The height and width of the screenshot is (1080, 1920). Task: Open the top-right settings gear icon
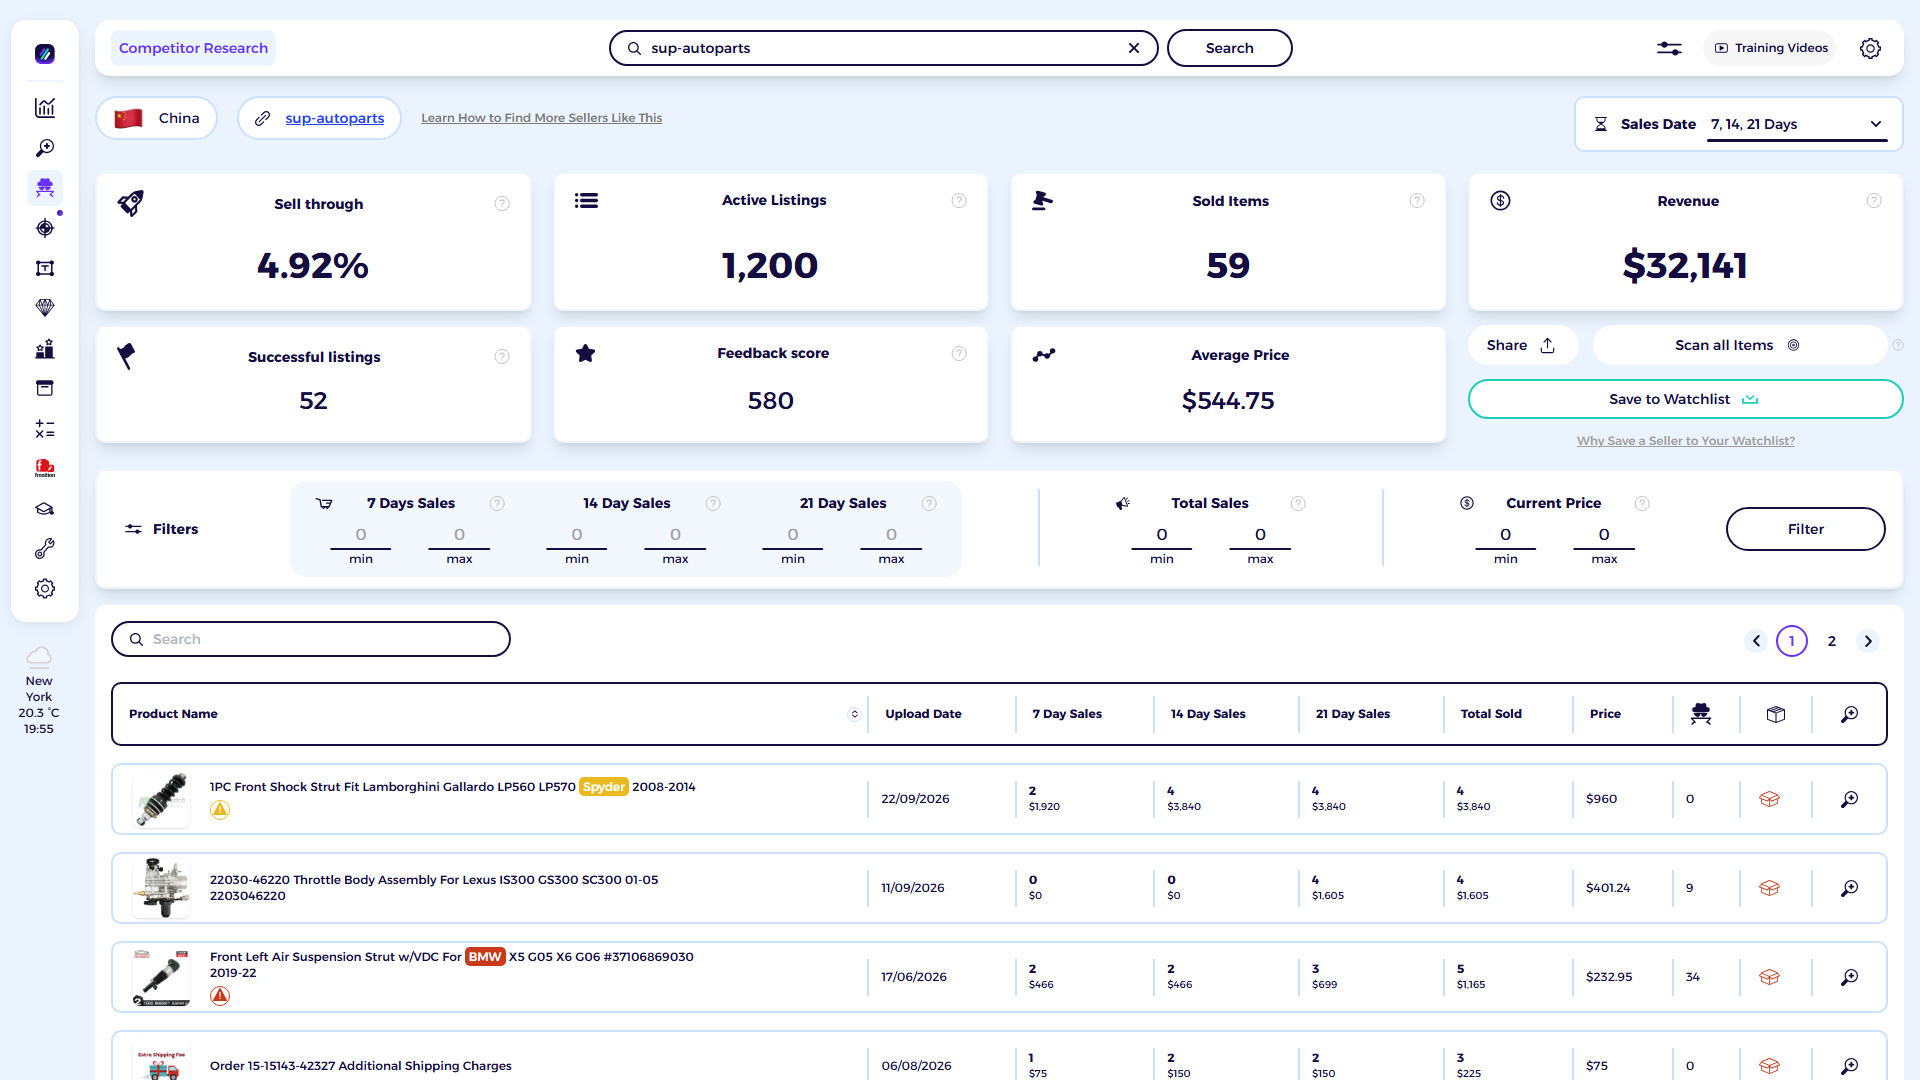[1870, 48]
